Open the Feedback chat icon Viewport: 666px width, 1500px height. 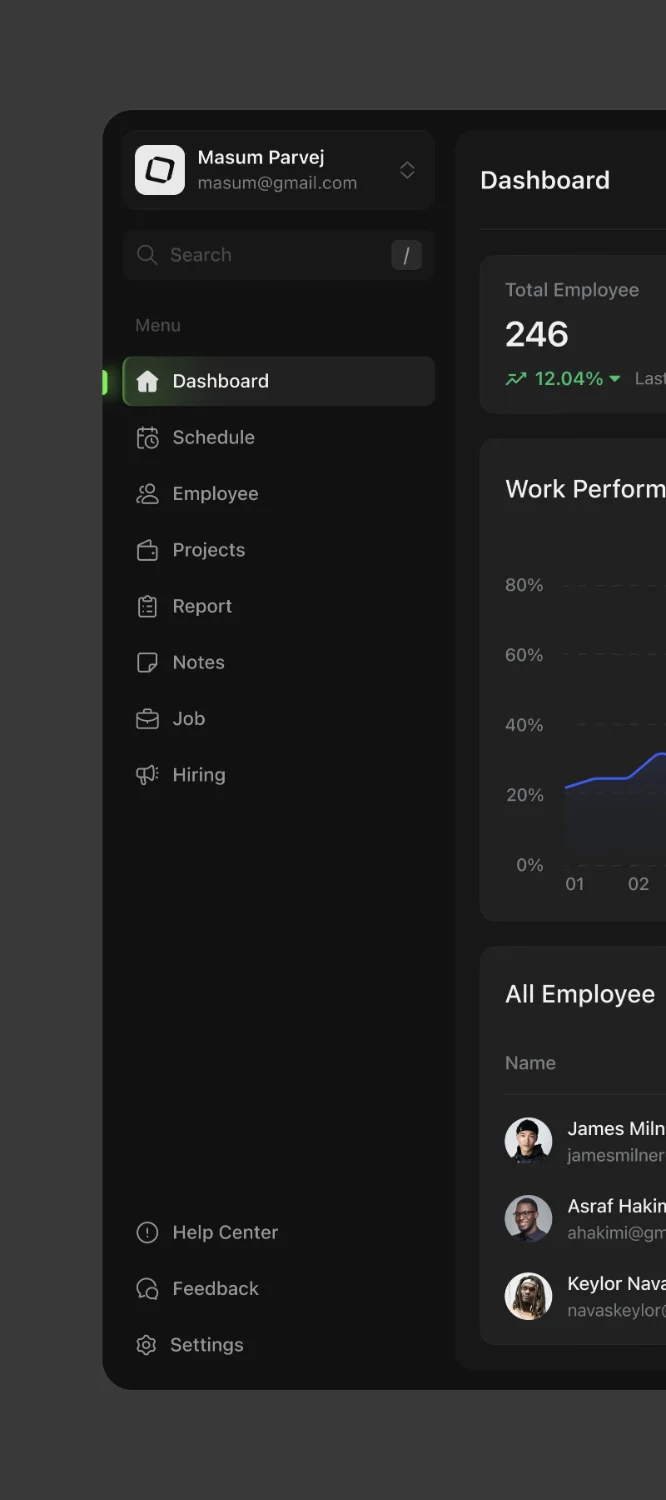coord(147,1289)
